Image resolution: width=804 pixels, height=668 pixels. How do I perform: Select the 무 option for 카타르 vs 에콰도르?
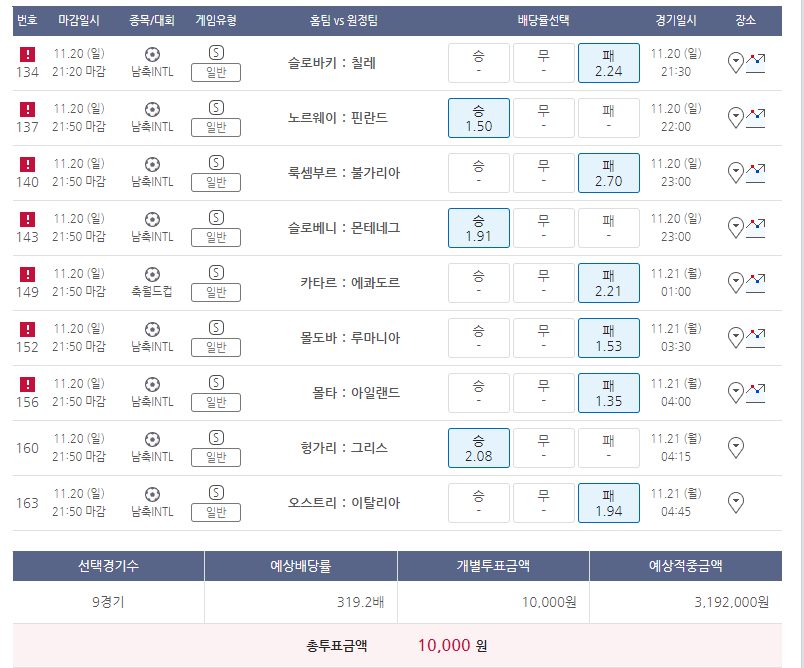click(x=544, y=283)
